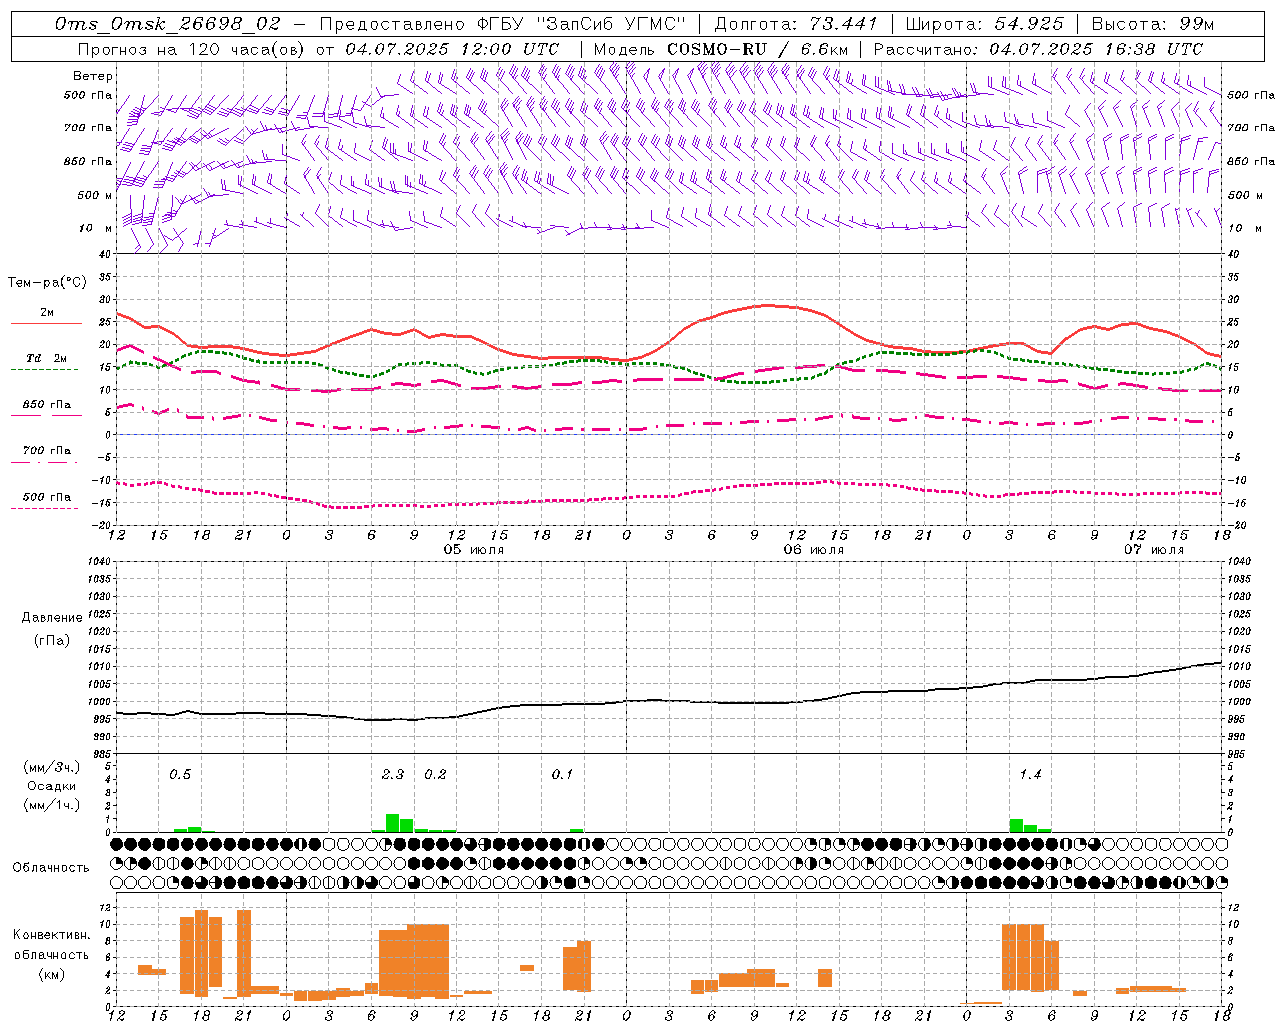Click the computed time "04.07.2025 16:38 UTC"

tap(1096, 49)
